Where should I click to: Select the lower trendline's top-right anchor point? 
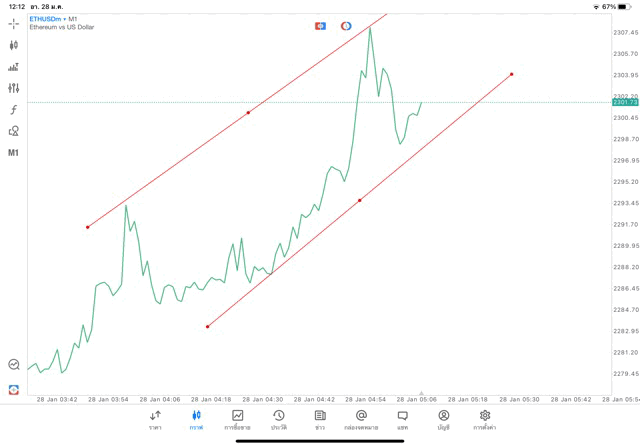[x=512, y=74]
